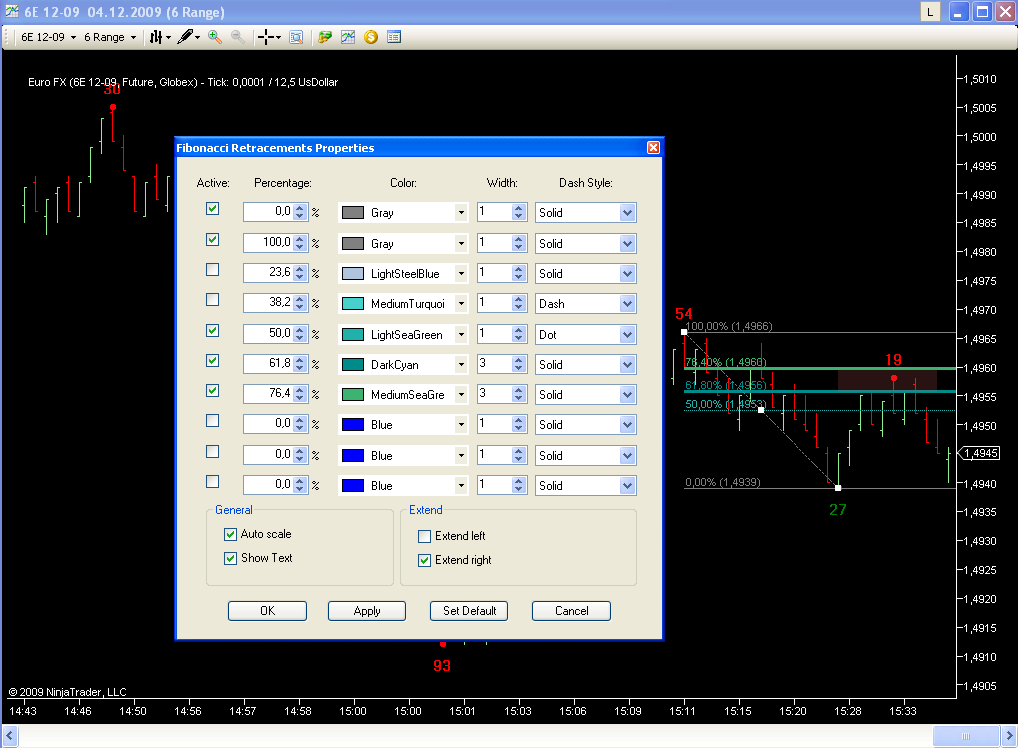Disable the 50,0 percent level checkbox

(x=212, y=330)
